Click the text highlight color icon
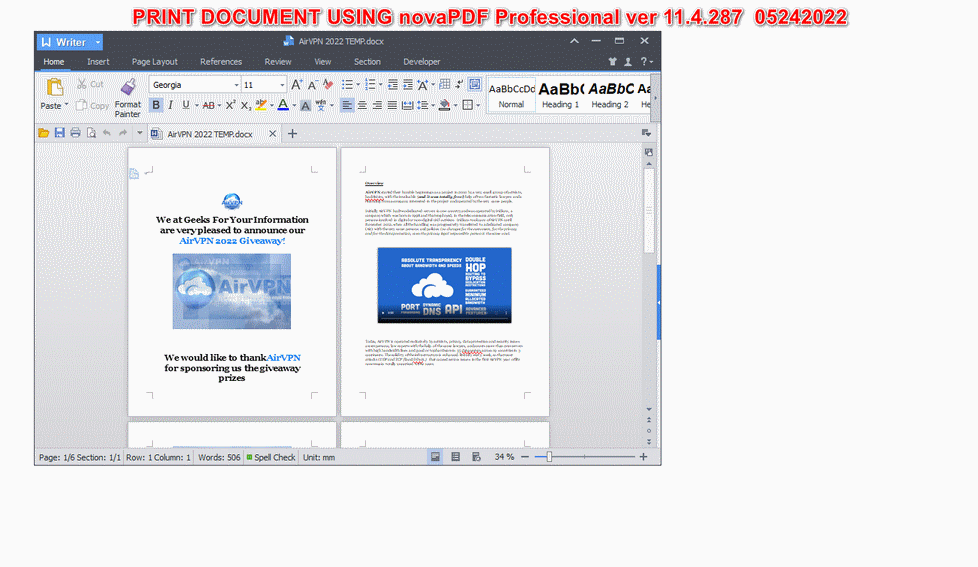 click(x=261, y=105)
